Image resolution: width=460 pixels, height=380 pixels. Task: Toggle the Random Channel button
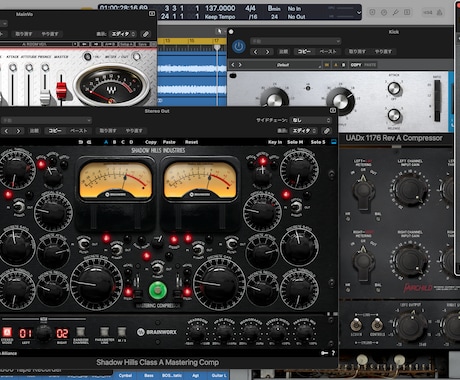pos(80,332)
